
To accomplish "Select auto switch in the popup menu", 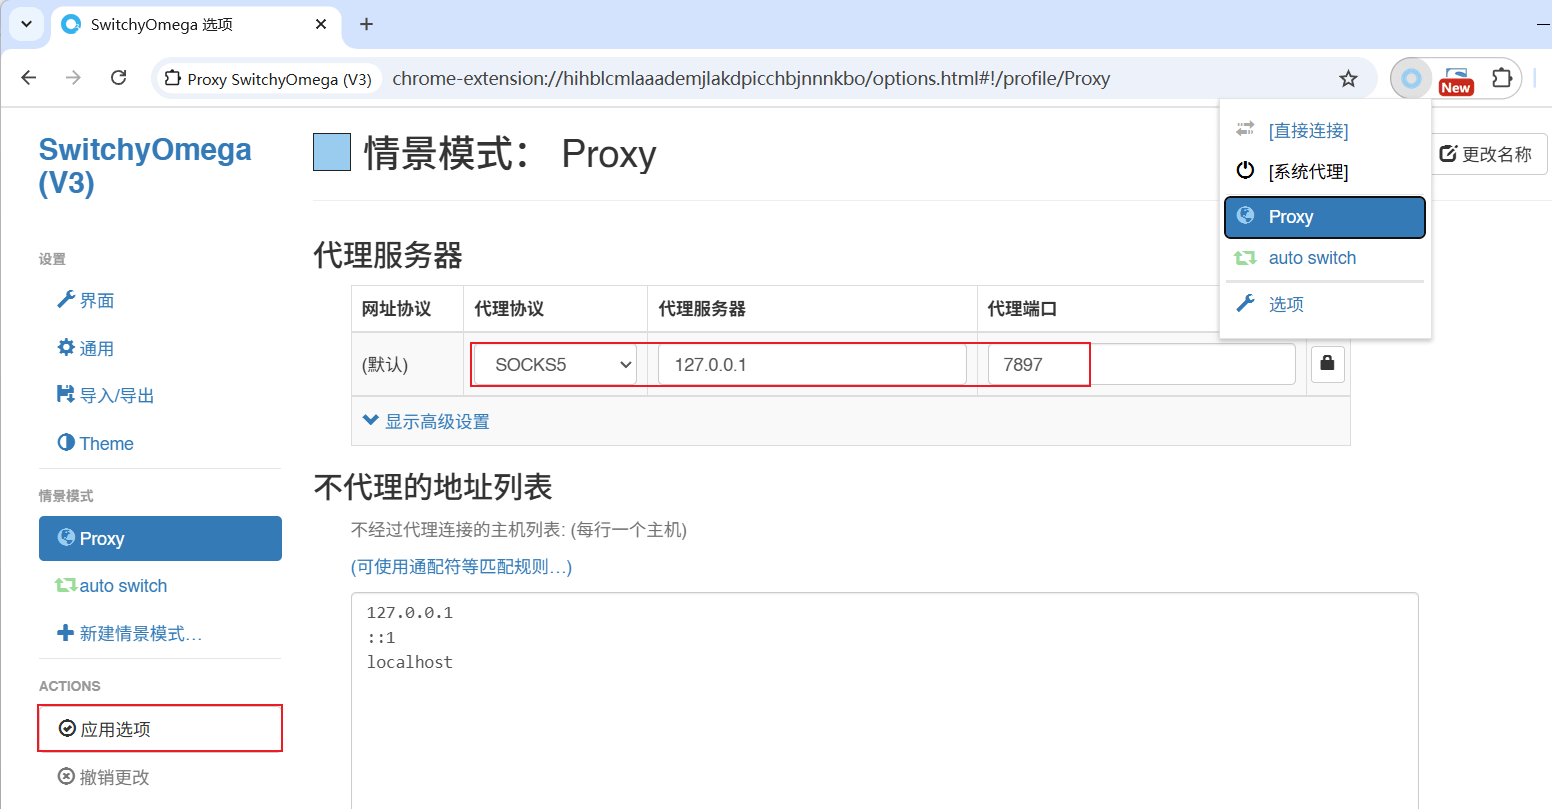I will 1325,258.
